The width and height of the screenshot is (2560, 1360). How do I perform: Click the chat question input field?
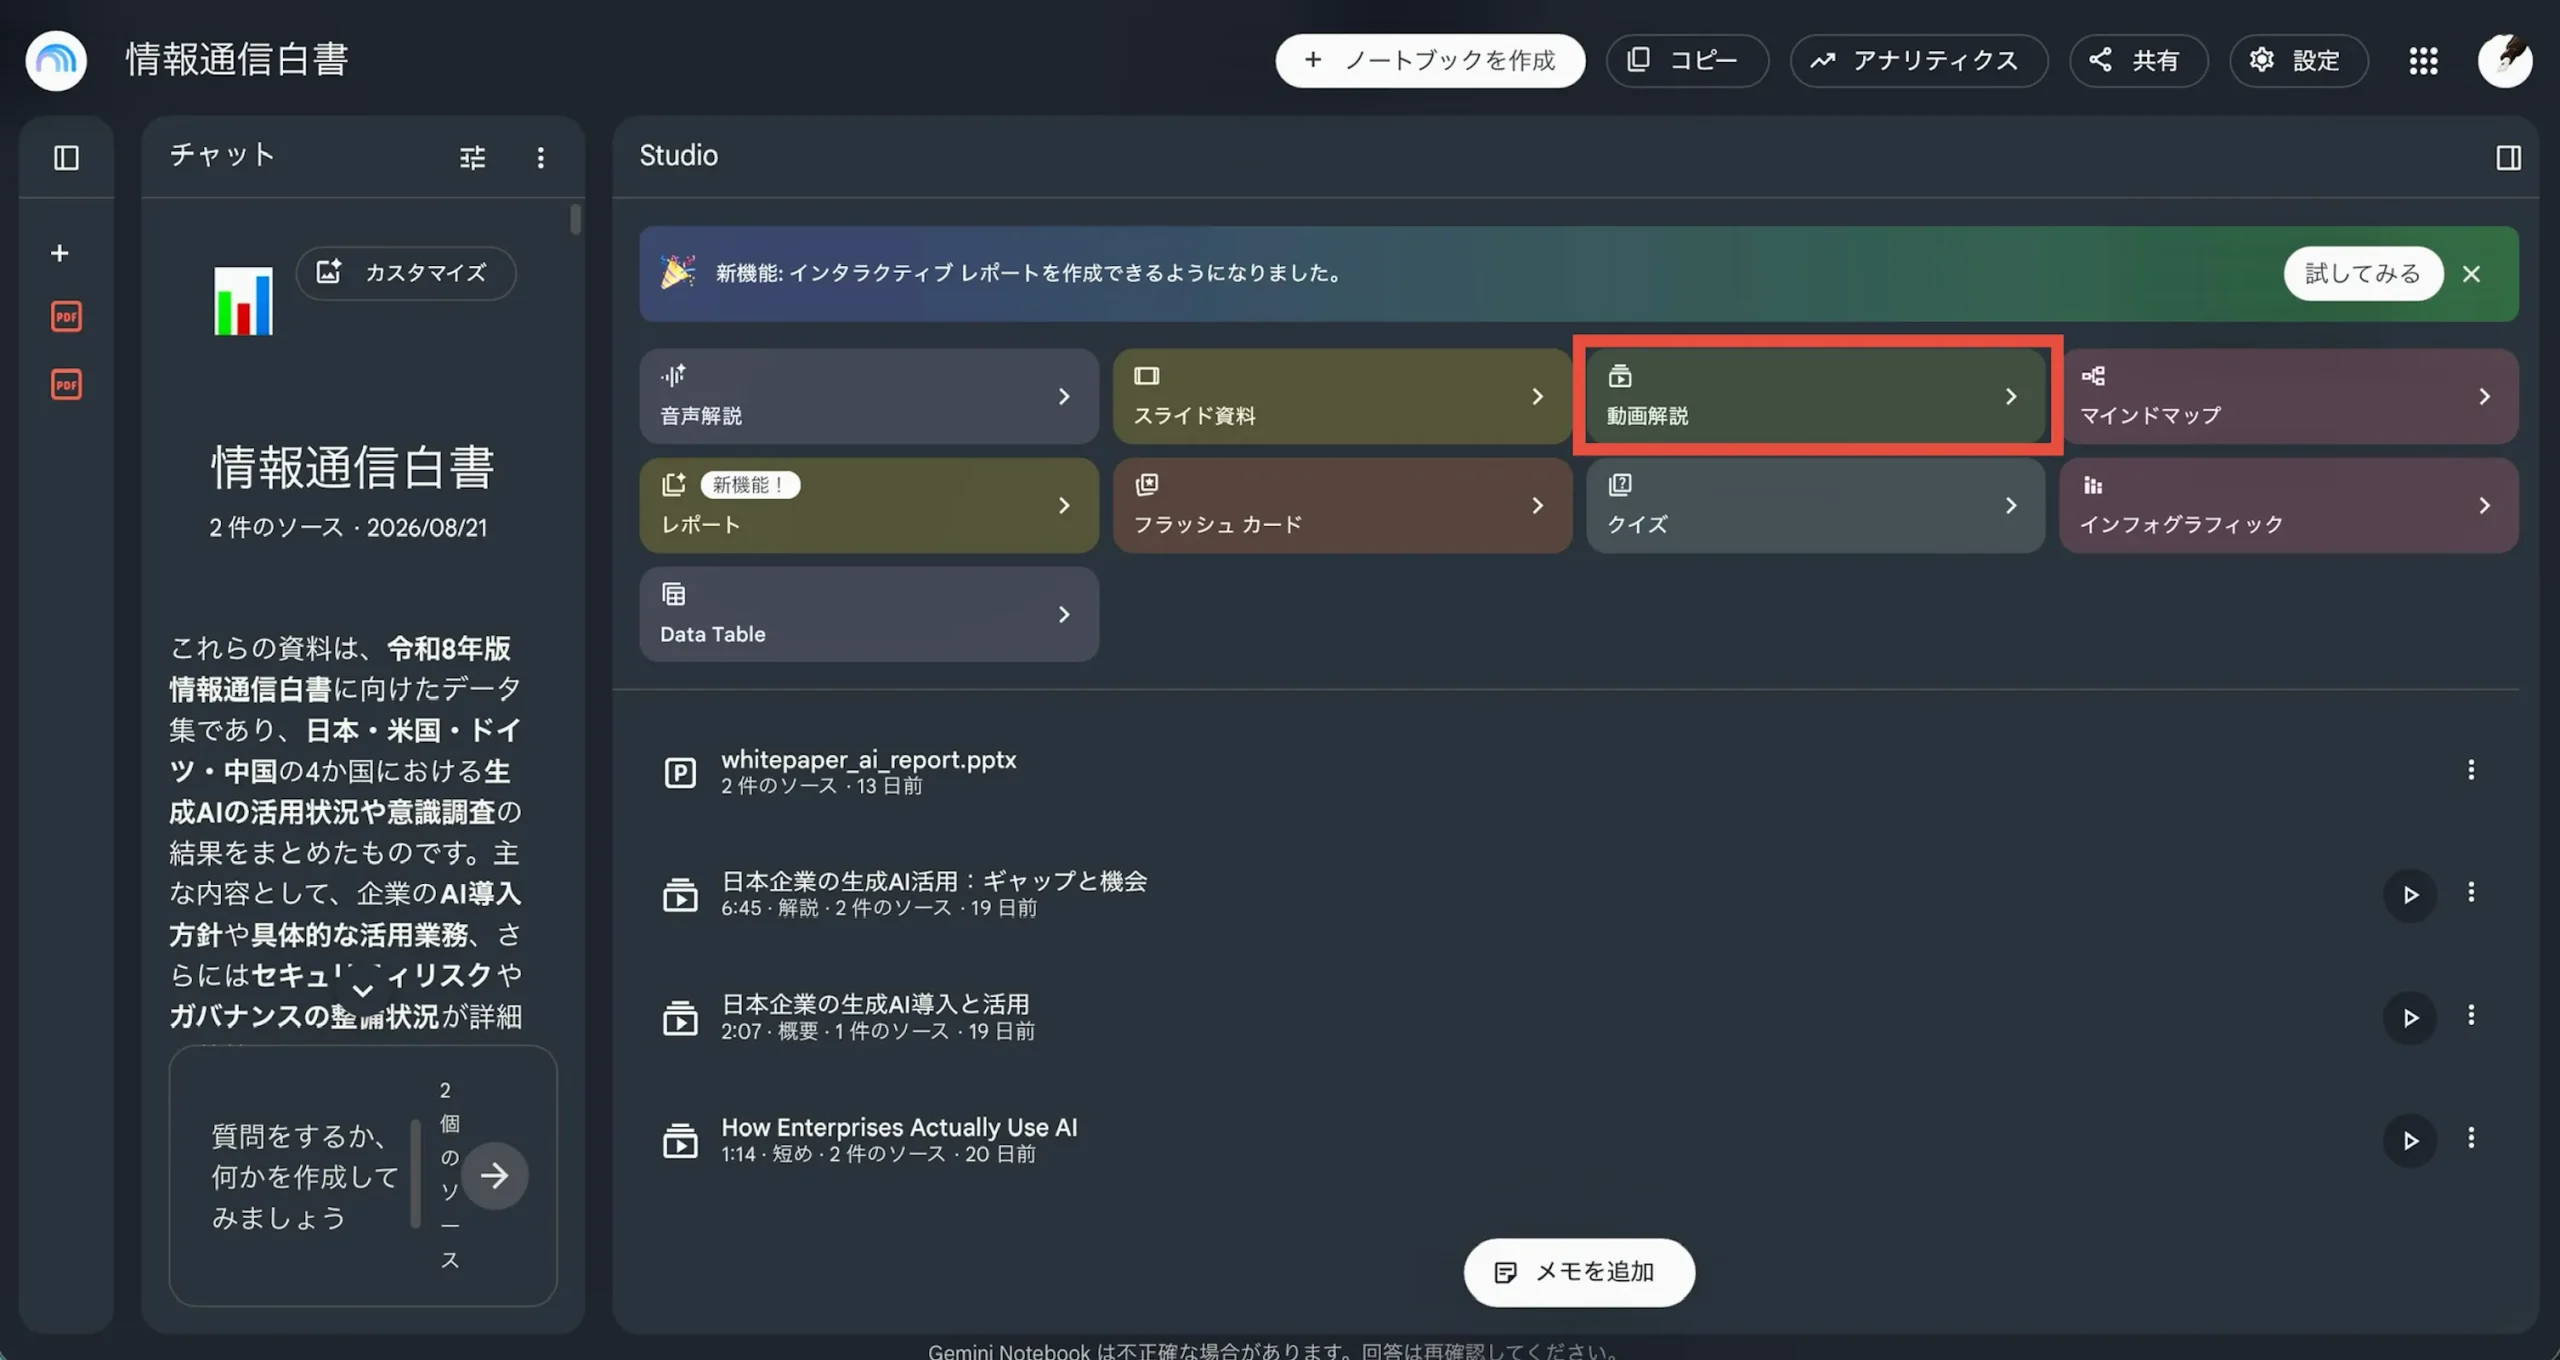pyautogui.click(x=305, y=1176)
